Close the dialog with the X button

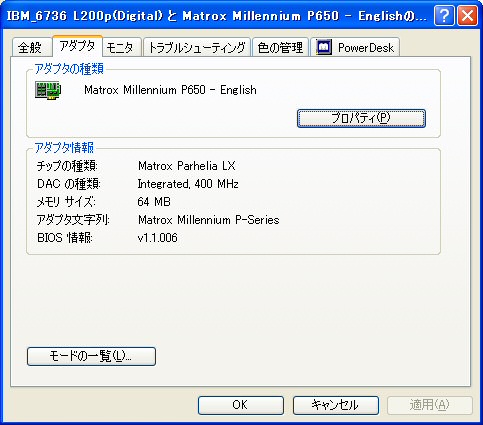pyautogui.click(x=467, y=16)
